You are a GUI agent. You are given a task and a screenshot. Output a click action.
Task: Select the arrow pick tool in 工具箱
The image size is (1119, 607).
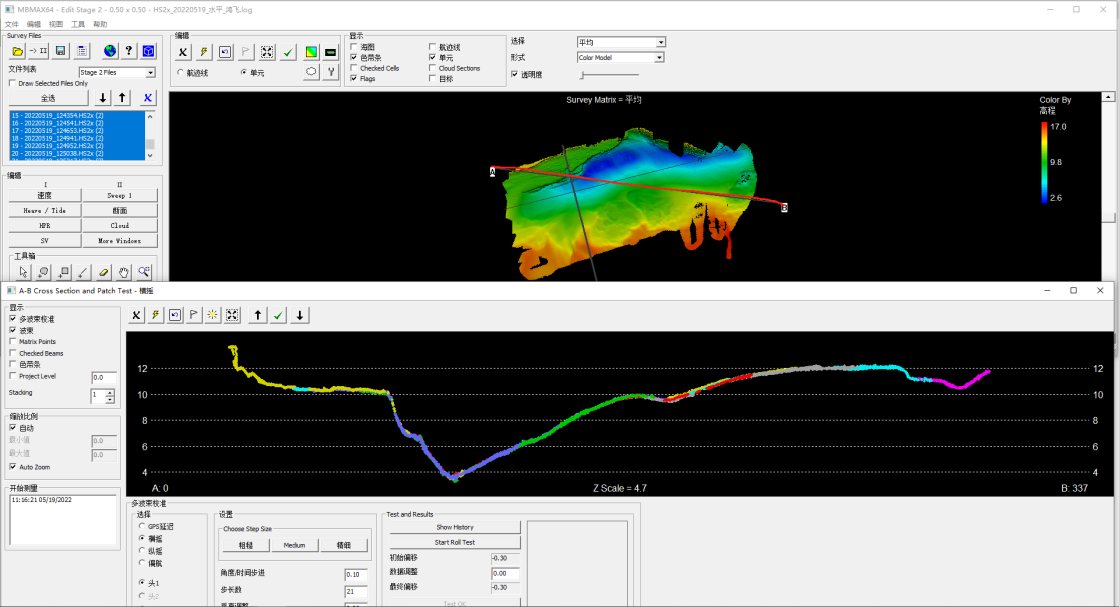click(23, 271)
